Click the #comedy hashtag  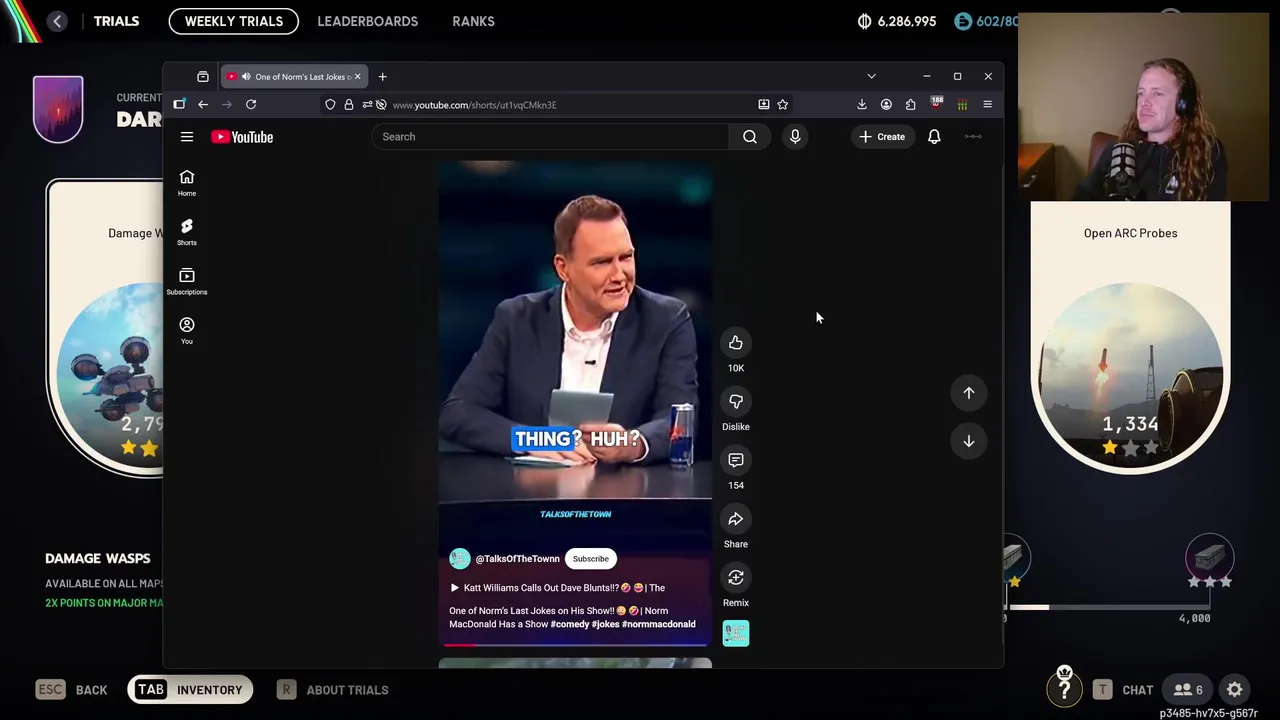coord(570,624)
